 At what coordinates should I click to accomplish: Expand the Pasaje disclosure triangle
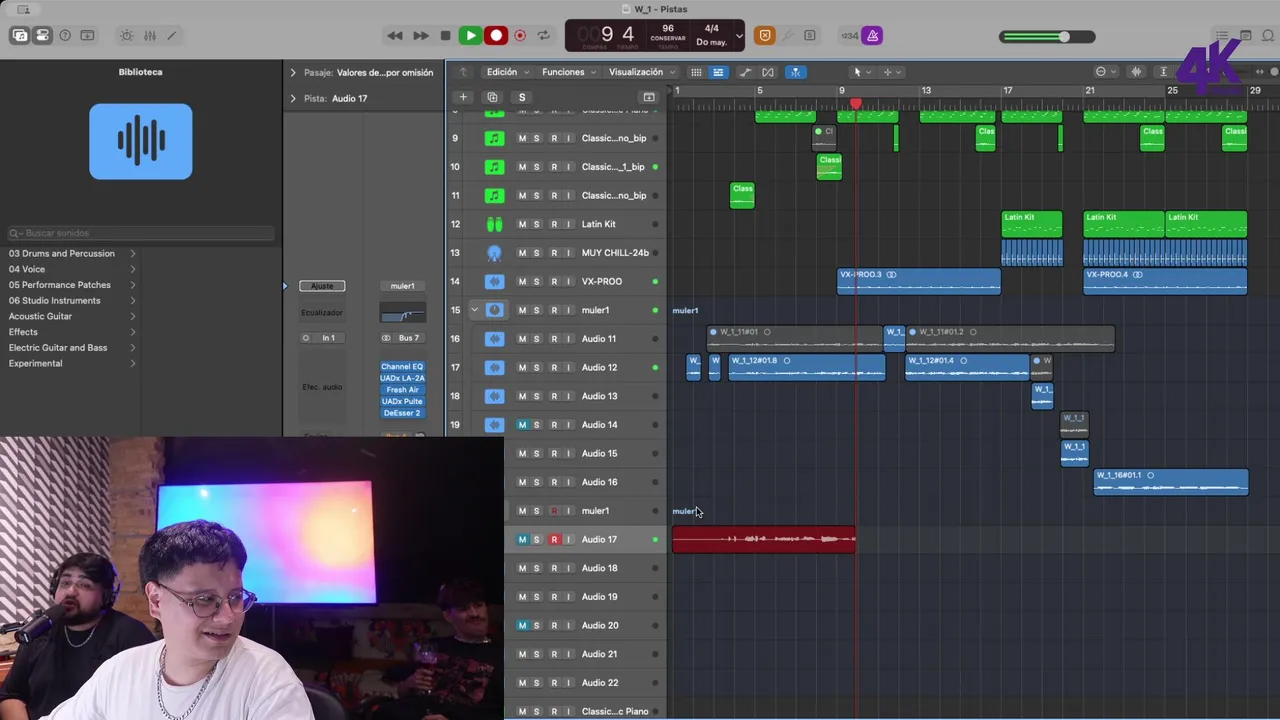[293, 73]
